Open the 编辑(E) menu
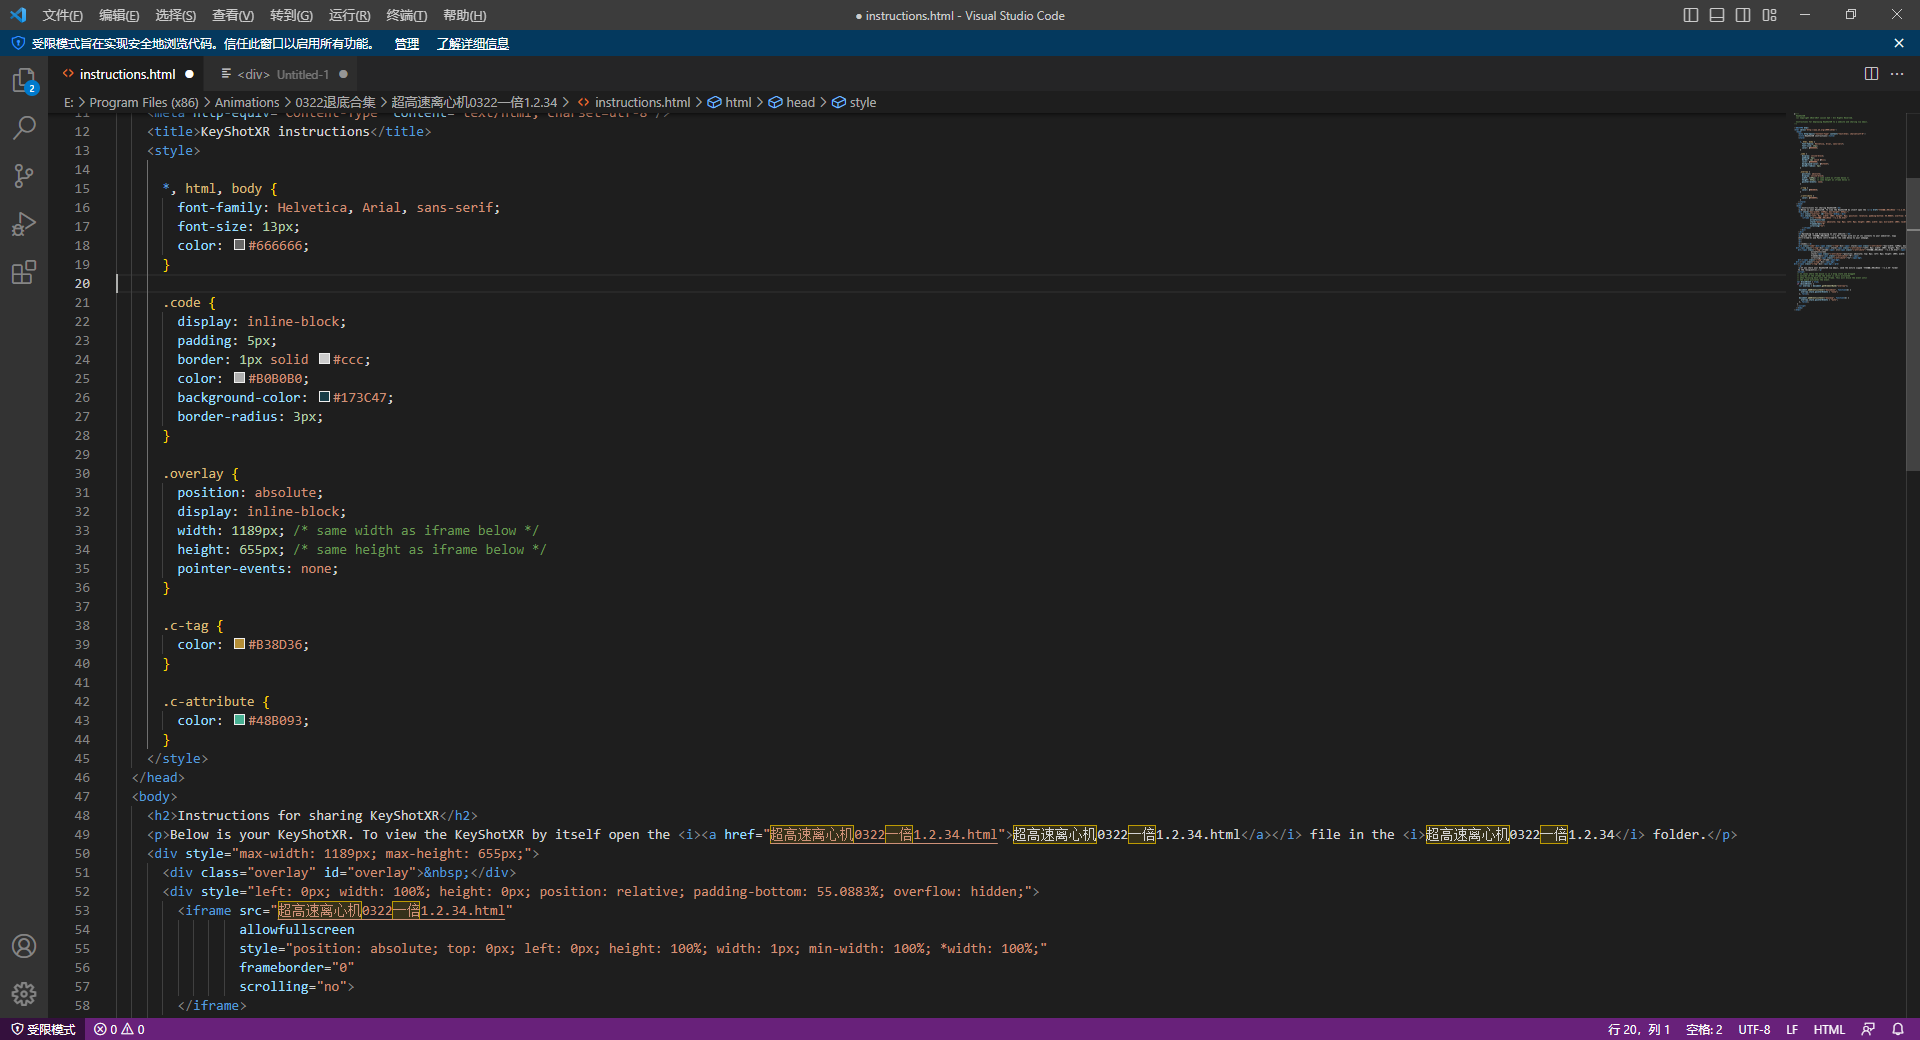 (x=119, y=15)
